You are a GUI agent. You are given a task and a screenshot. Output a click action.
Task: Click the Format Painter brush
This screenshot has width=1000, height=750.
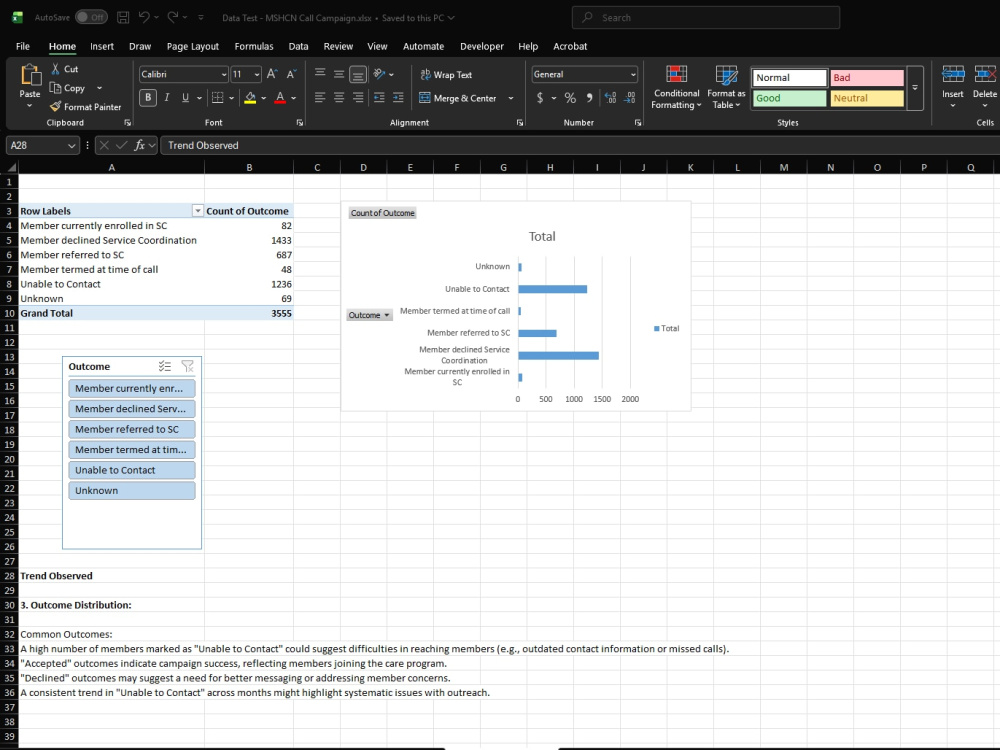(55, 107)
